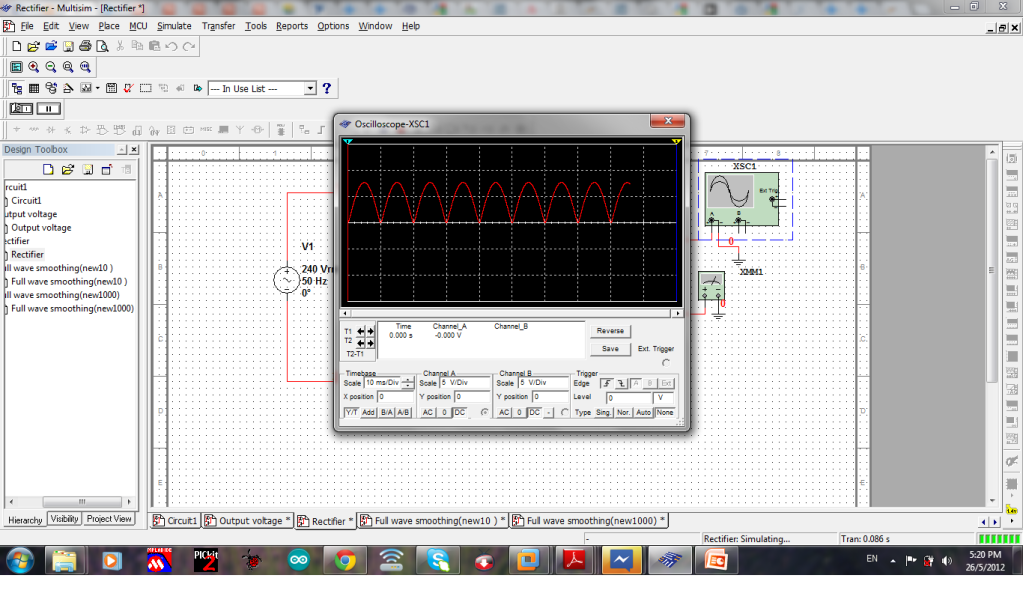Select rising edge trigger
This screenshot has width=1023, height=605.
[x=606, y=384]
